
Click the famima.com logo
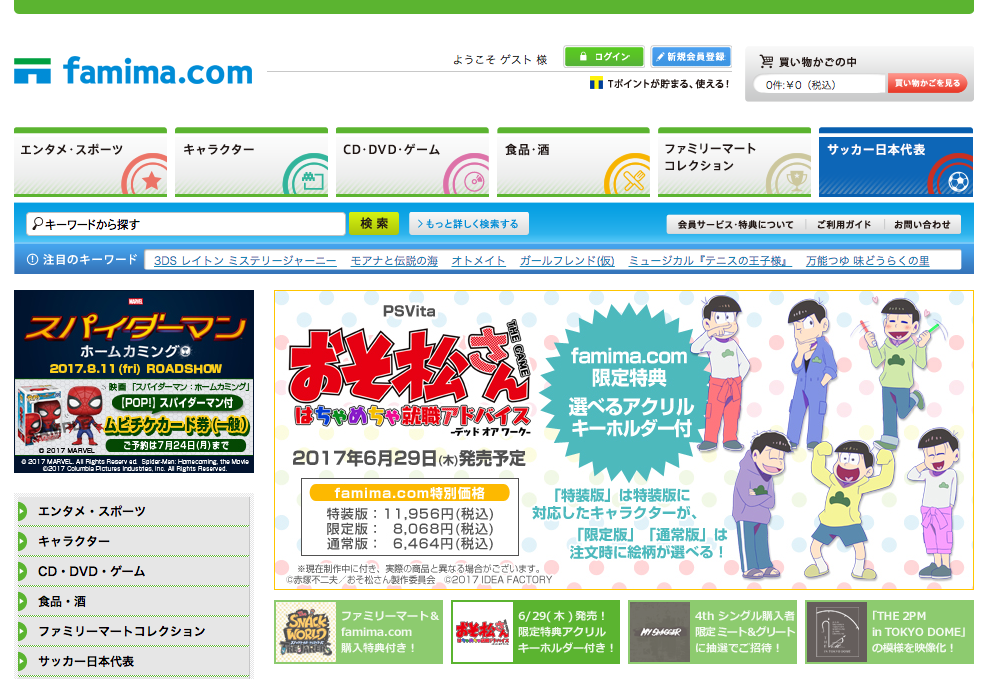click(x=133, y=72)
